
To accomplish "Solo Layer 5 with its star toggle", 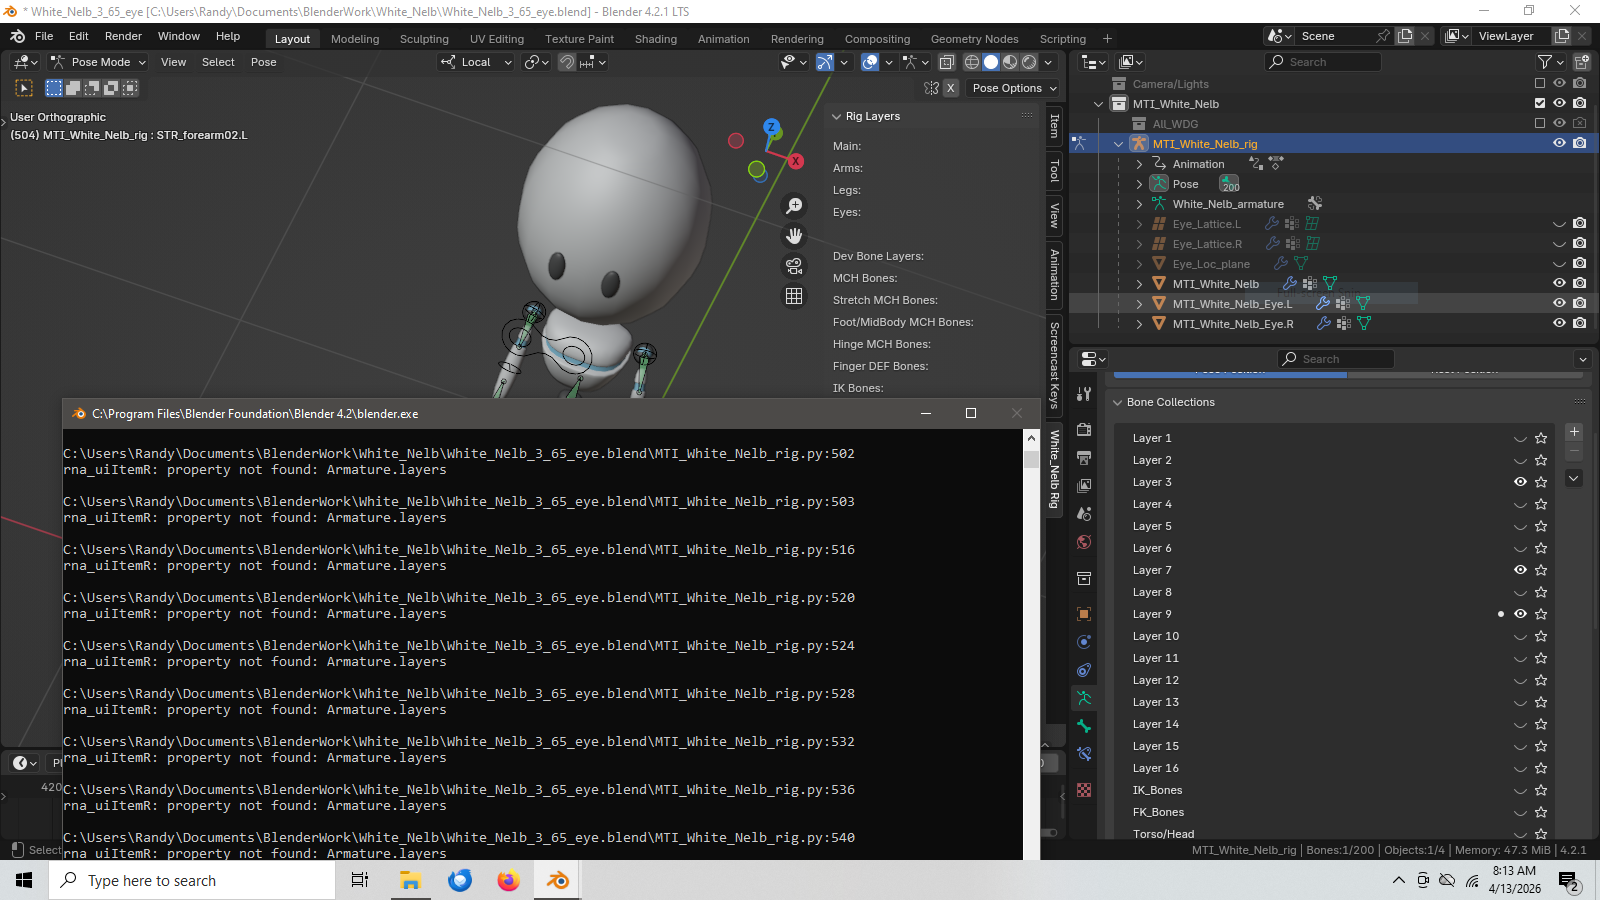I will [1541, 526].
